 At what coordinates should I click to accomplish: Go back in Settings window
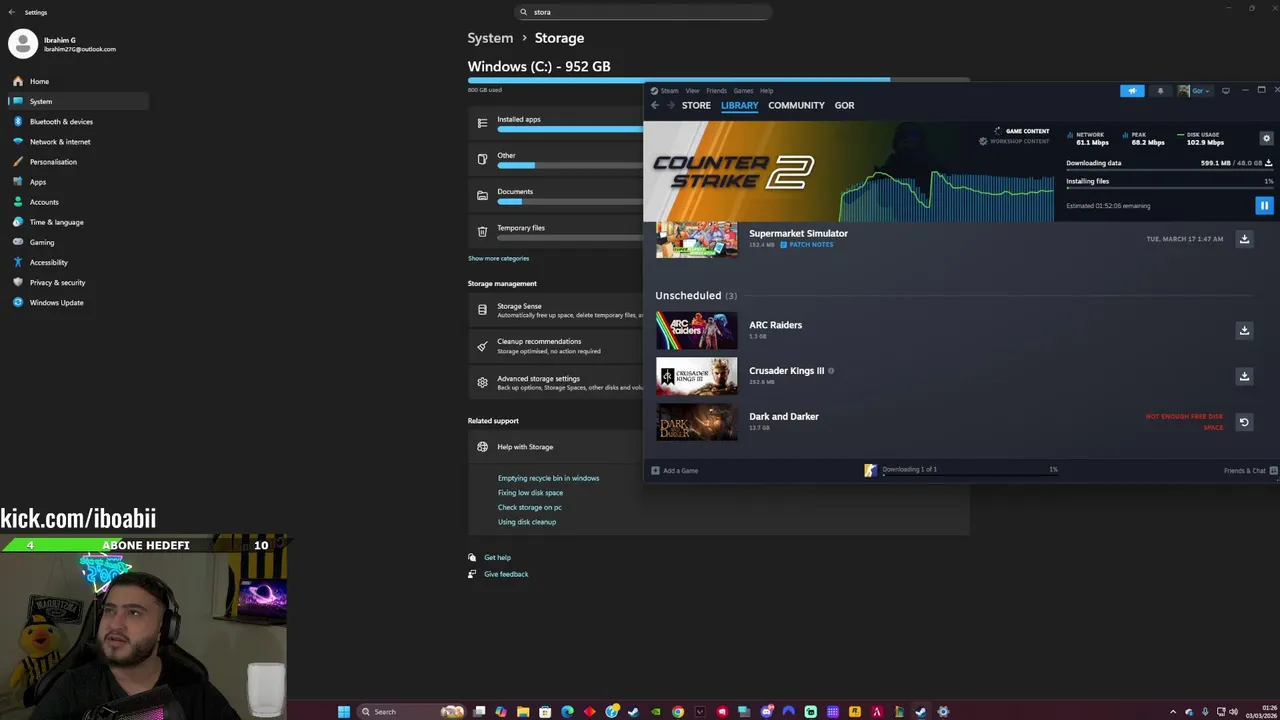coord(12,12)
